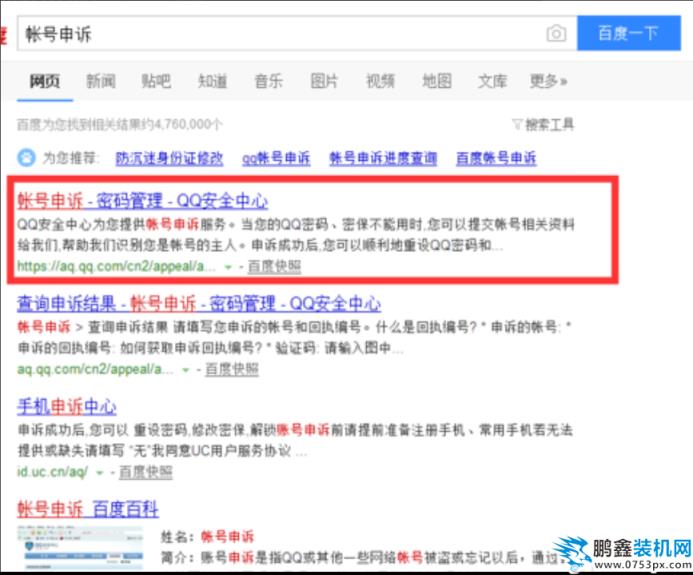Open the 文库 tab
Image resolution: width=693 pixels, height=575 pixels.
coord(492,81)
